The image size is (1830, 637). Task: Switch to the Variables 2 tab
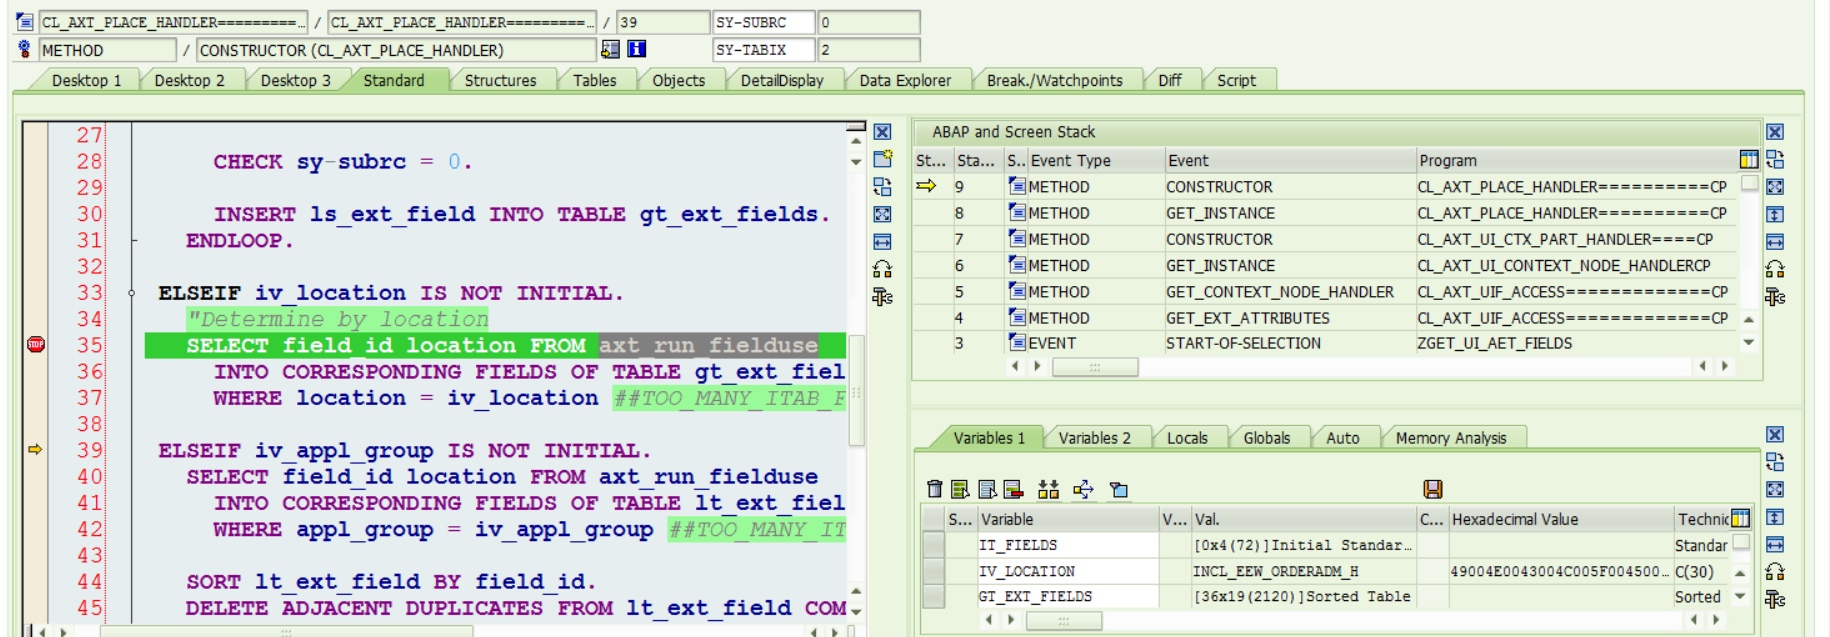click(x=1094, y=438)
